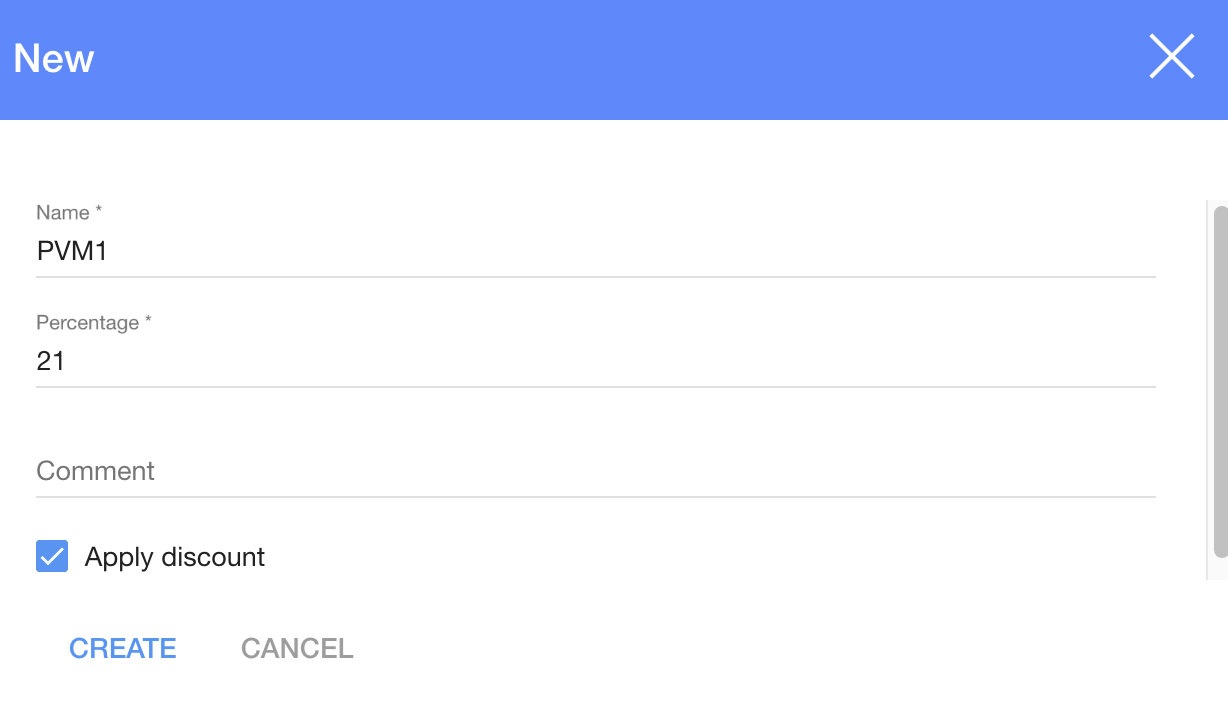Viewport: 1228px width, 704px height.
Task: Click the value 21 in Percentage
Action: (51, 361)
